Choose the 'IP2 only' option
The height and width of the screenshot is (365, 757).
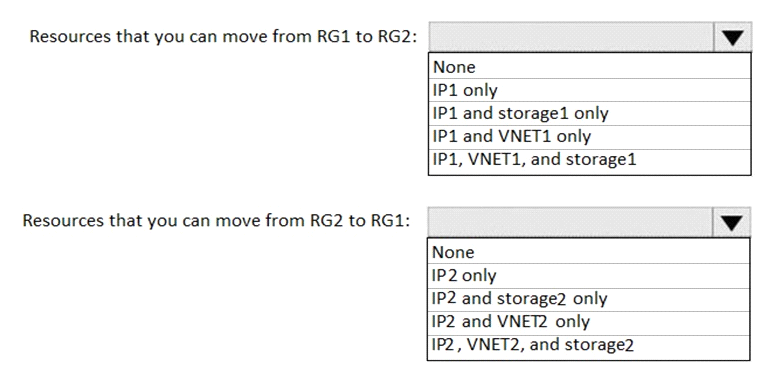(x=589, y=275)
